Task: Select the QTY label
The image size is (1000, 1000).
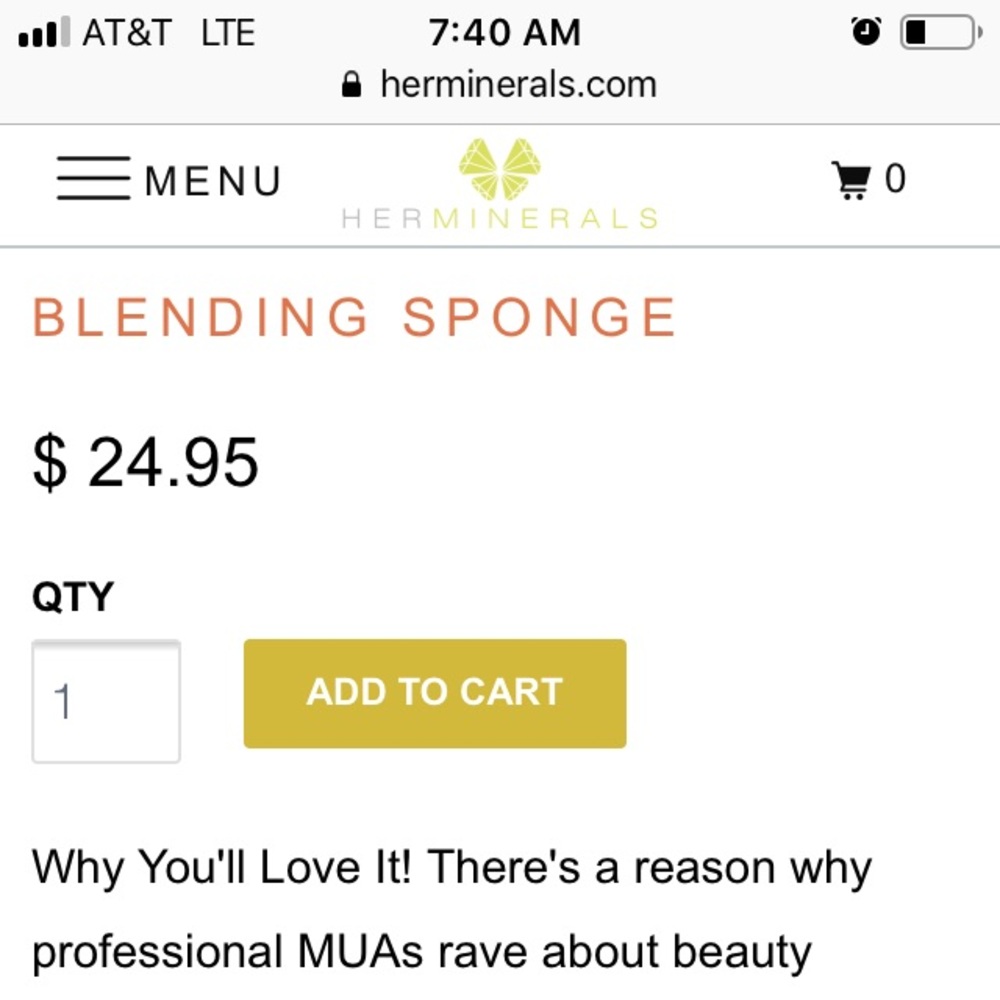Action: click(72, 595)
